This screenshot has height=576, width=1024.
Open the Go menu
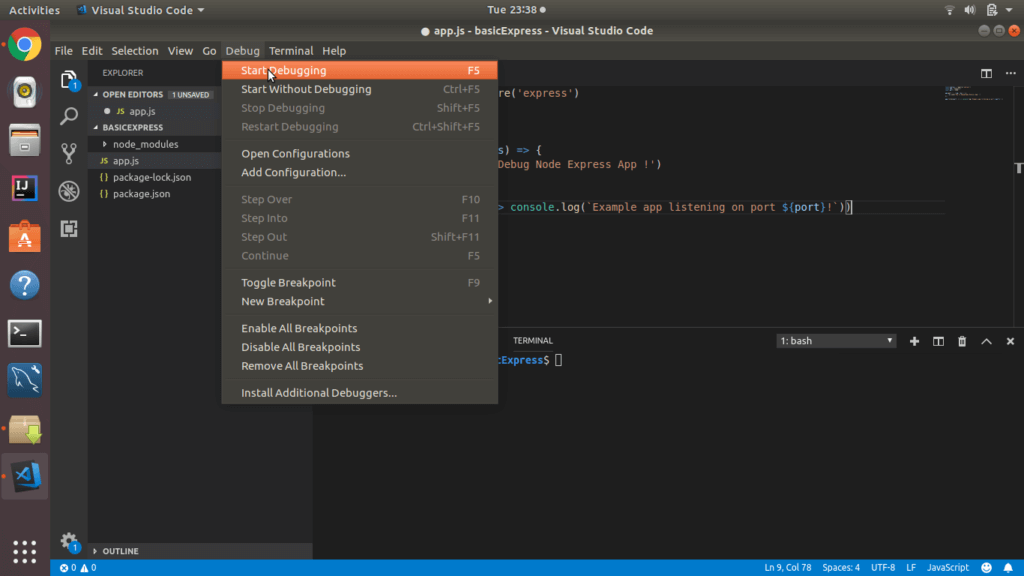209,50
